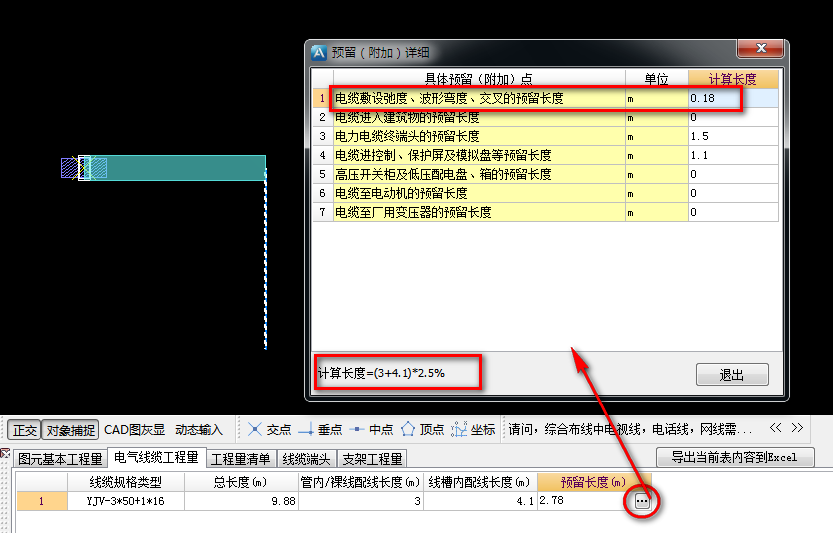Click the 中点 midpoint snap icon
The image size is (833, 533).
coord(358,429)
